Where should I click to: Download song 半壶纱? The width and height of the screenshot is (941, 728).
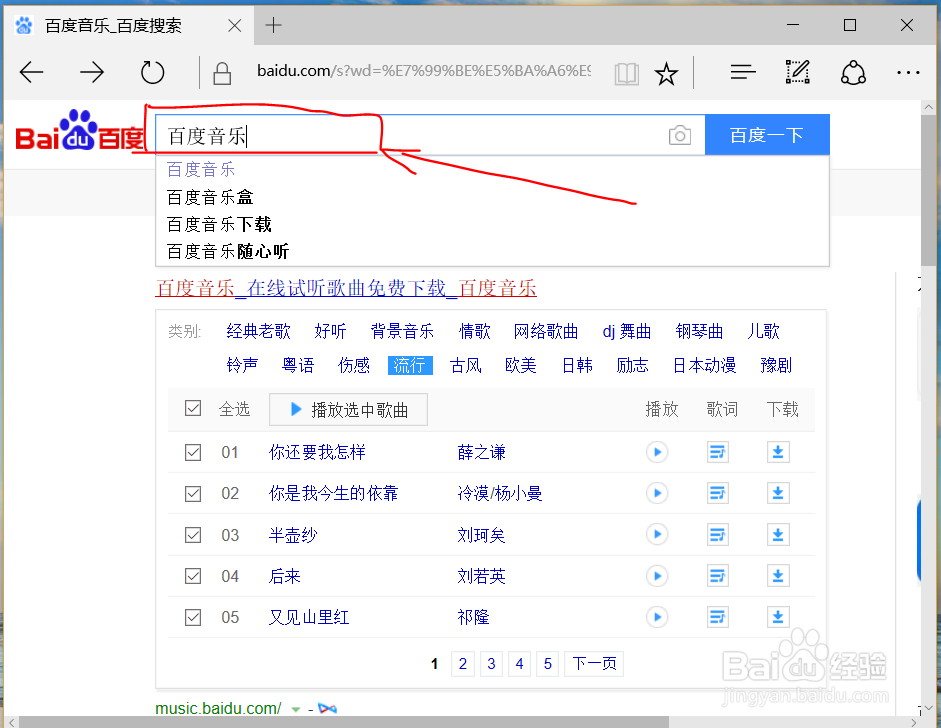pyautogui.click(x=778, y=534)
